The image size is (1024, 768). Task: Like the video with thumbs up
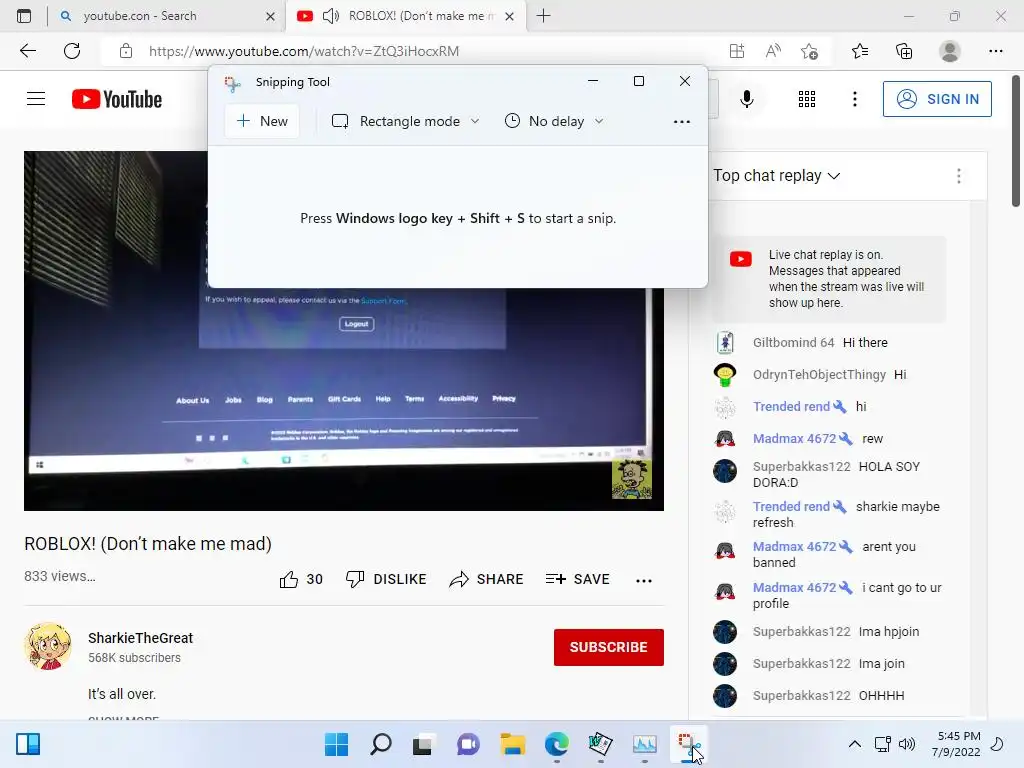300,579
